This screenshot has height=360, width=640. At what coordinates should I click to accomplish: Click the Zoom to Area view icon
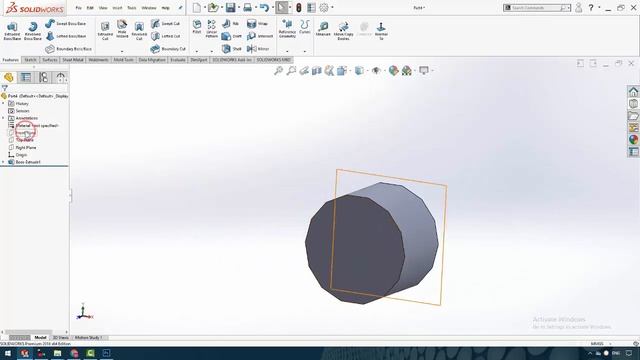pyautogui.click(x=291, y=71)
